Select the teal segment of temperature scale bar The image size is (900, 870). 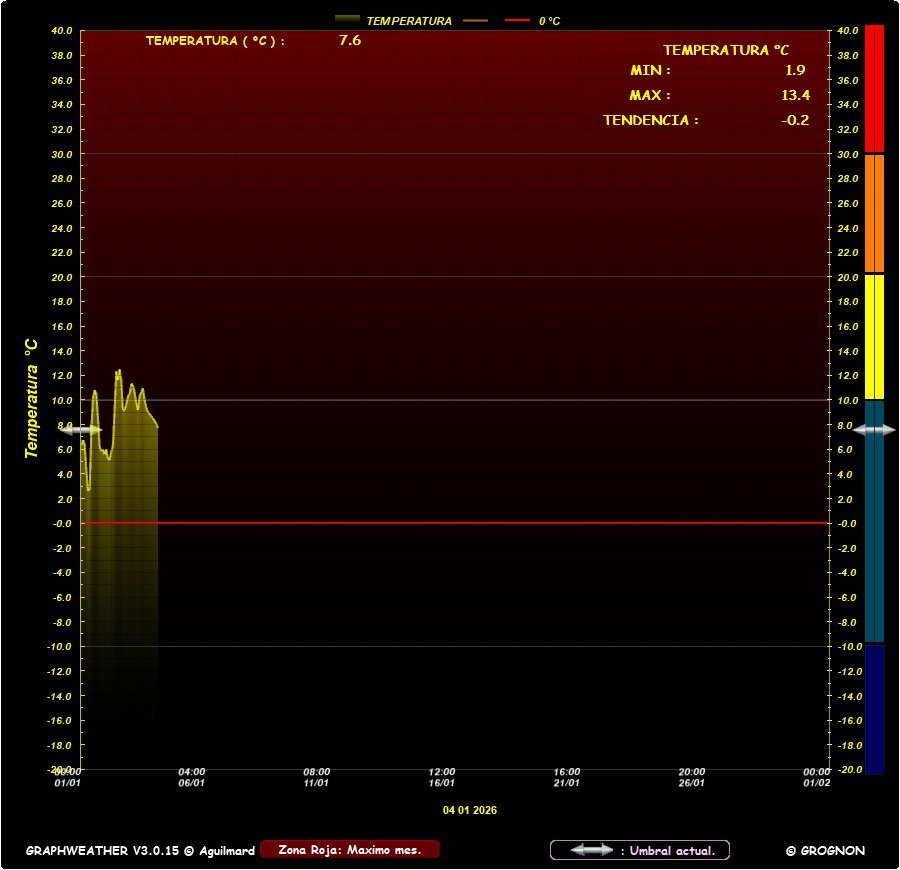pyautogui.click(x=875, y=520)
